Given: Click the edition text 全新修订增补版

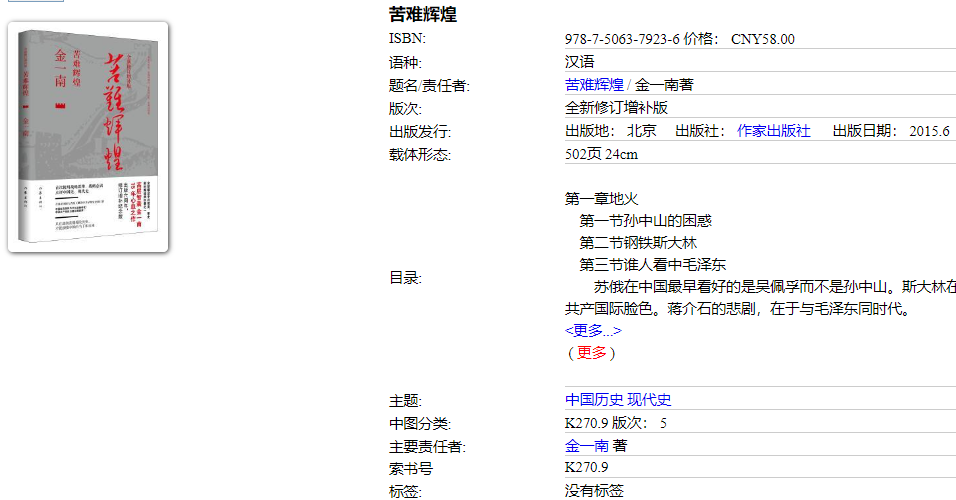Looking at the screenshot, I should point(616,108).
